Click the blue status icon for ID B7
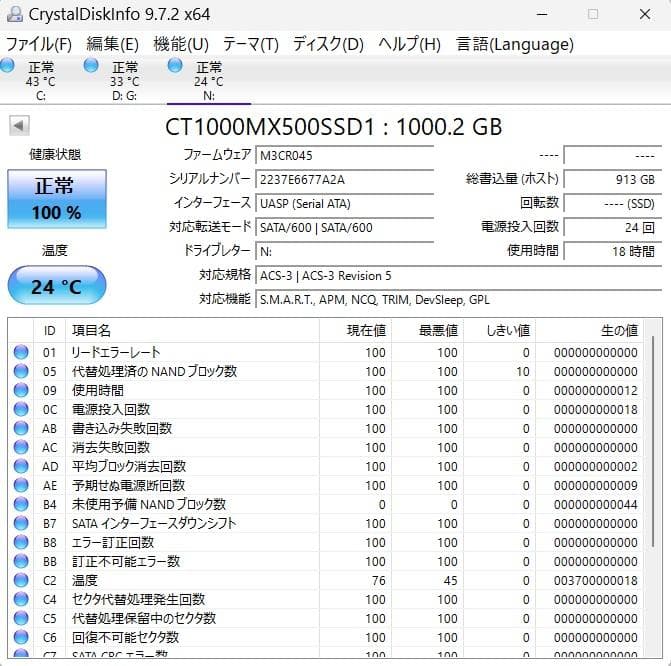 [21, 523]
